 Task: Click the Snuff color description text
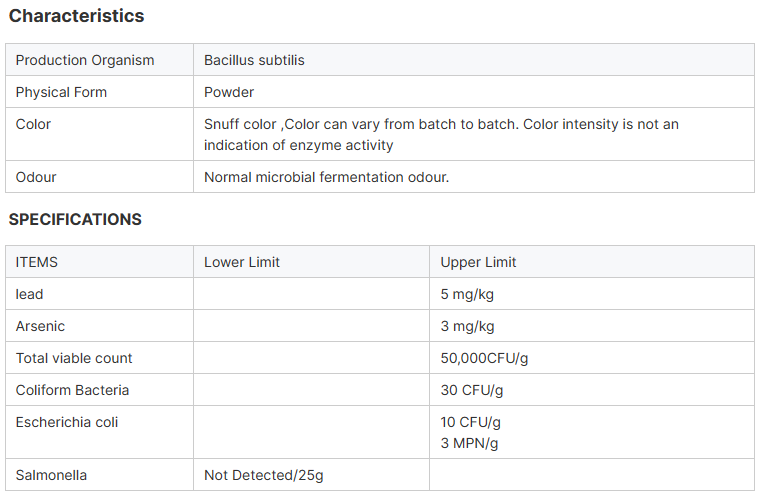(x=441, y=134)
